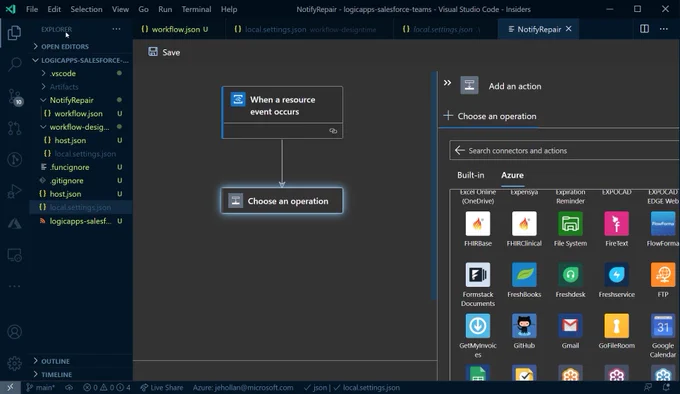Viewport: 680px width, 394px height.
Task: Go back using search box arrow
Action: pyautogui.click(x=459, y=150)
